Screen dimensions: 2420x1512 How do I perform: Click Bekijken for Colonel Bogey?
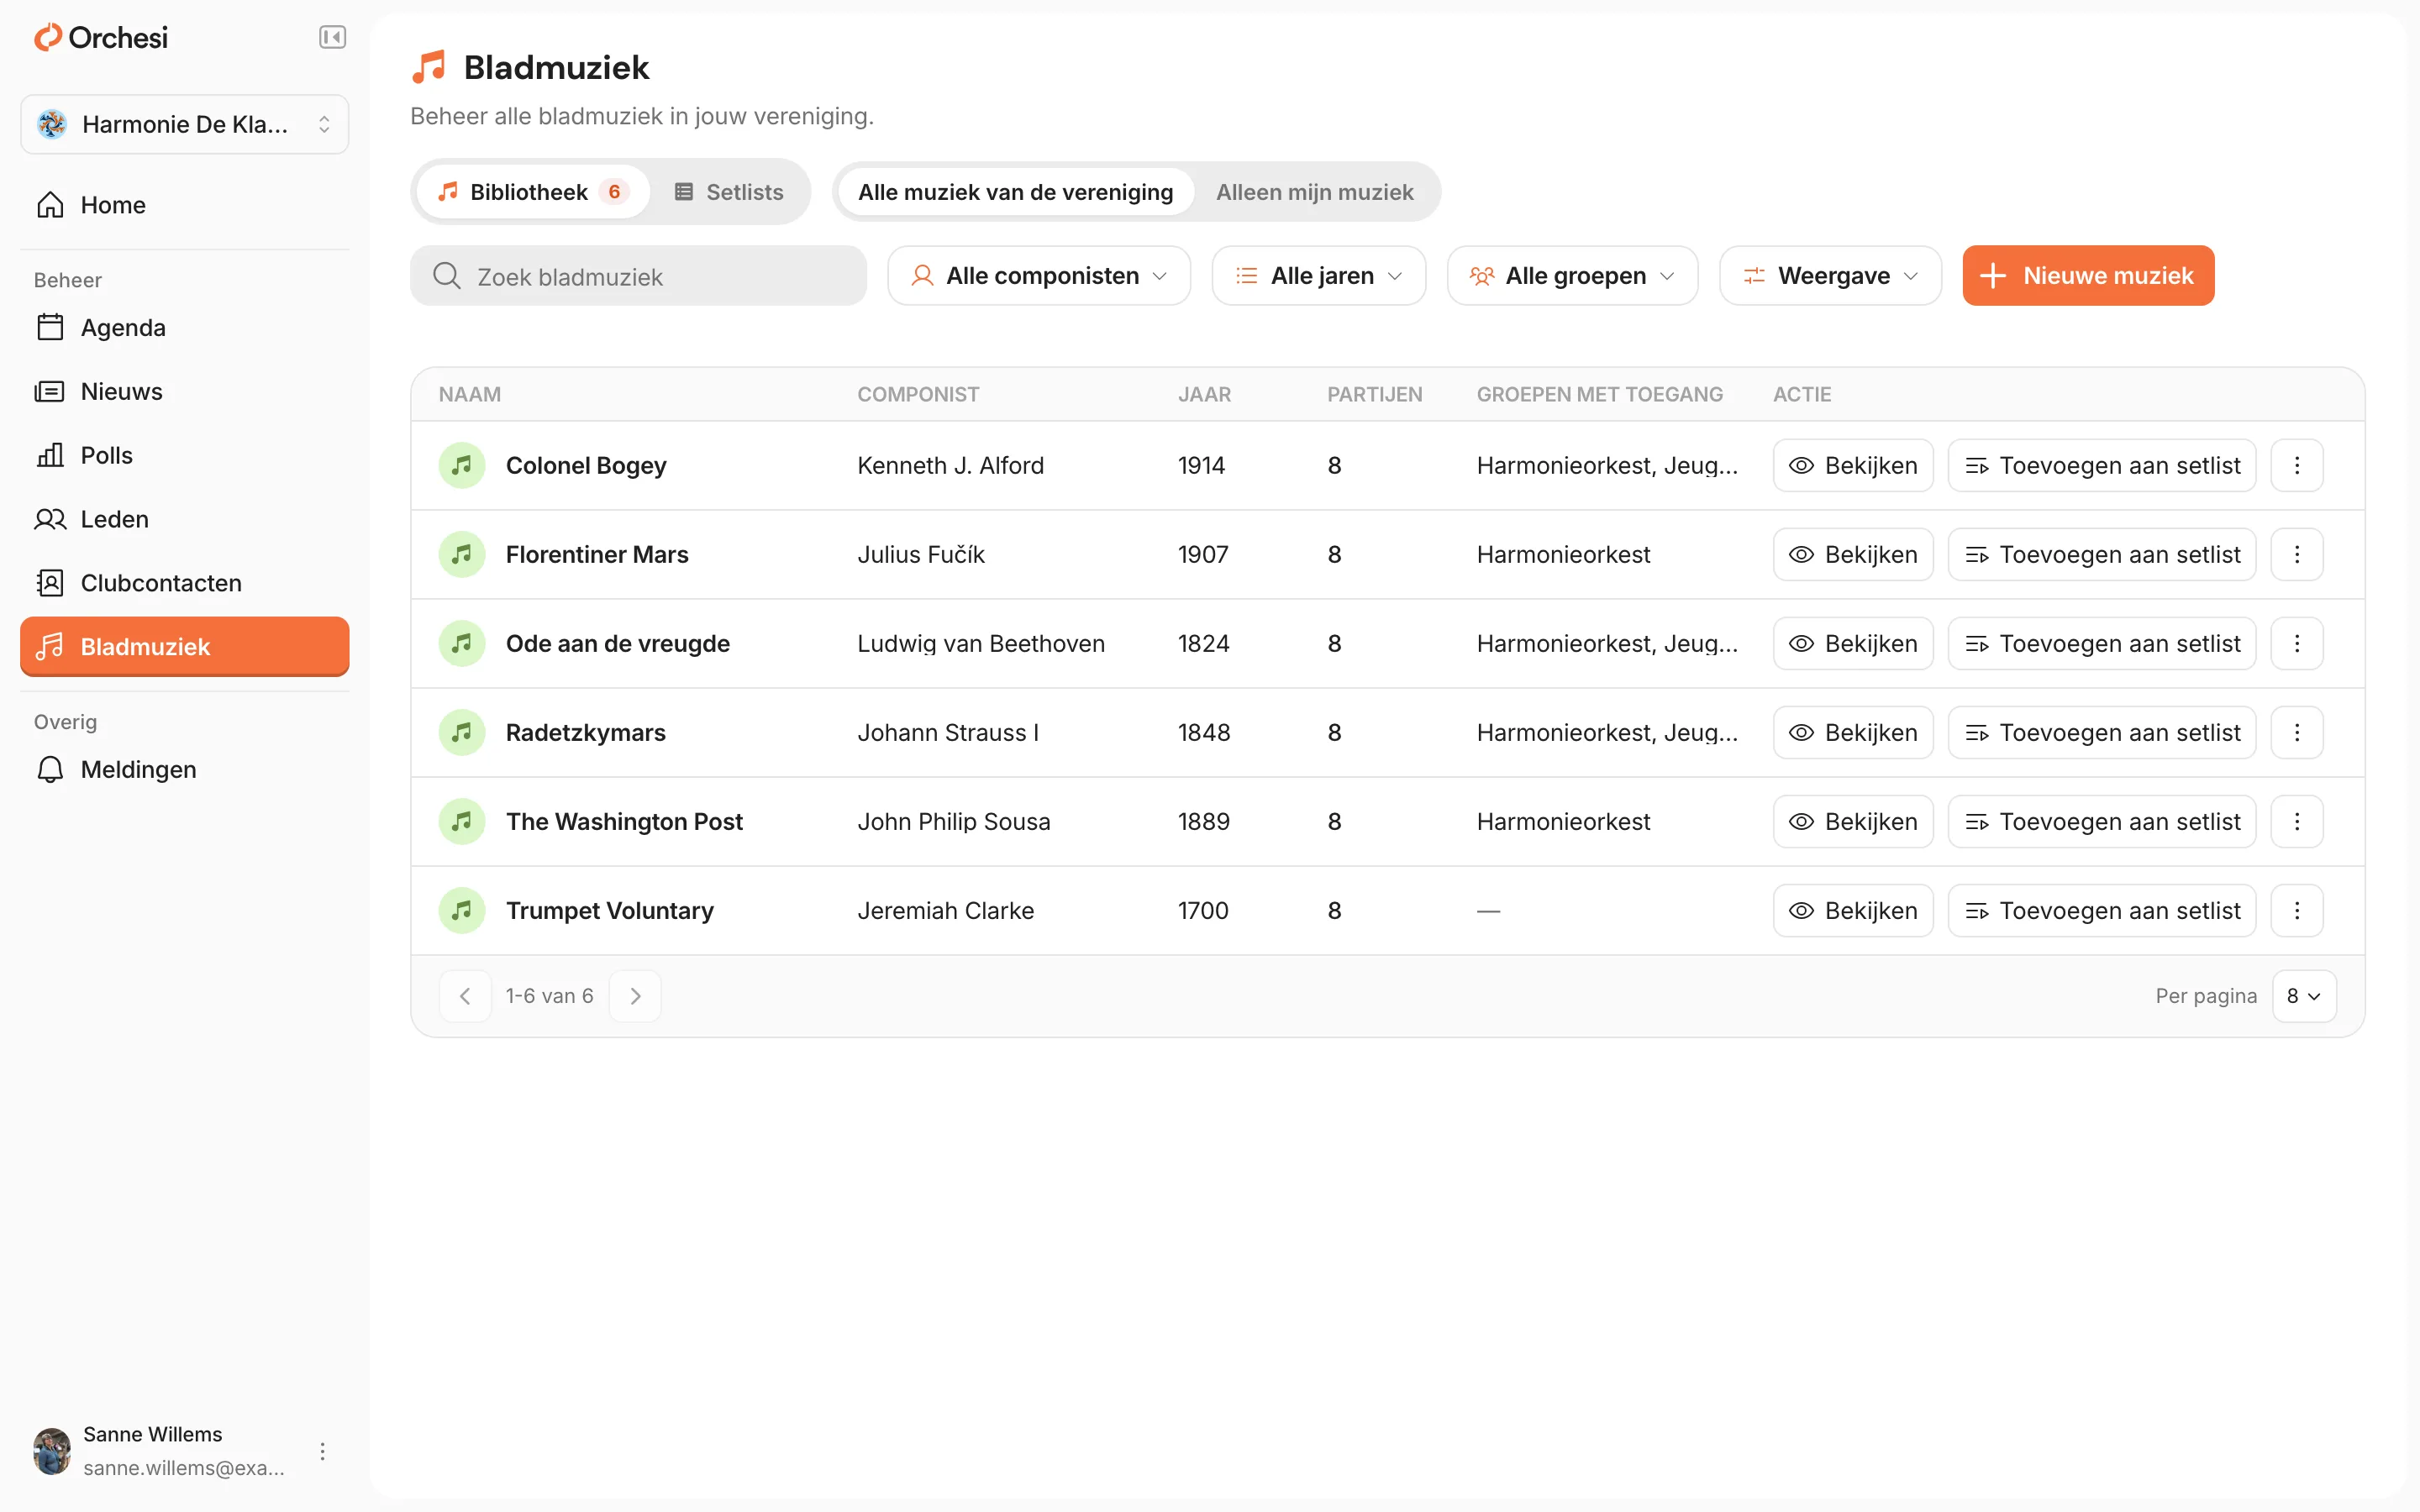click(x=1853, y=465)
